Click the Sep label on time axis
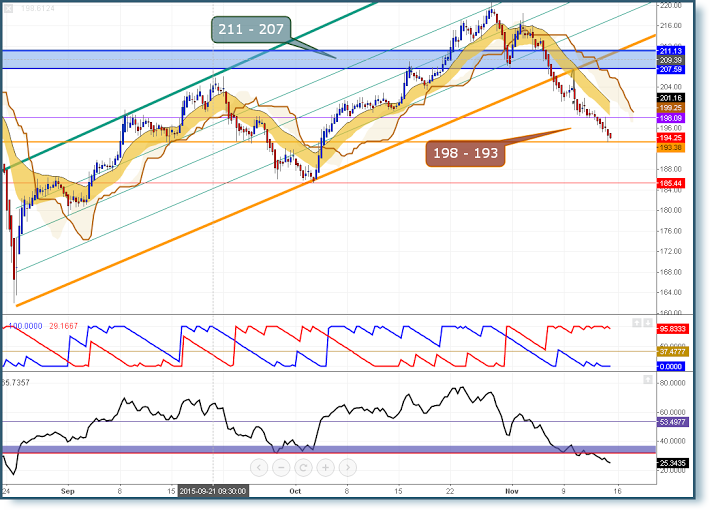Screen dimensions: 710x510 [x=67, y=491]
